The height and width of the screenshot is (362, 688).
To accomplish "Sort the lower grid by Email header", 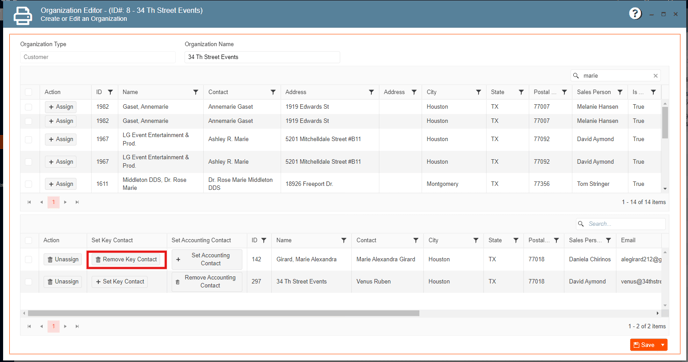I will [628, 240].
